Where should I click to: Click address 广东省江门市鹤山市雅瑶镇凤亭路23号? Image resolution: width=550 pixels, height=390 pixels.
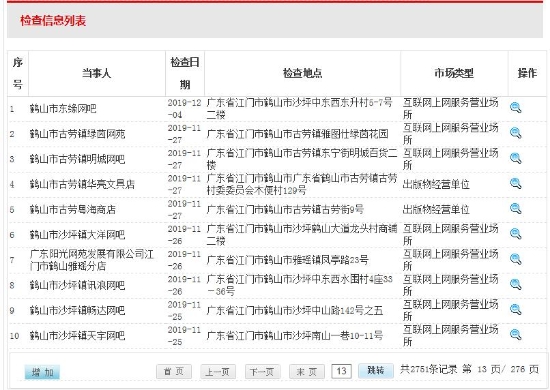click(288, 260)
